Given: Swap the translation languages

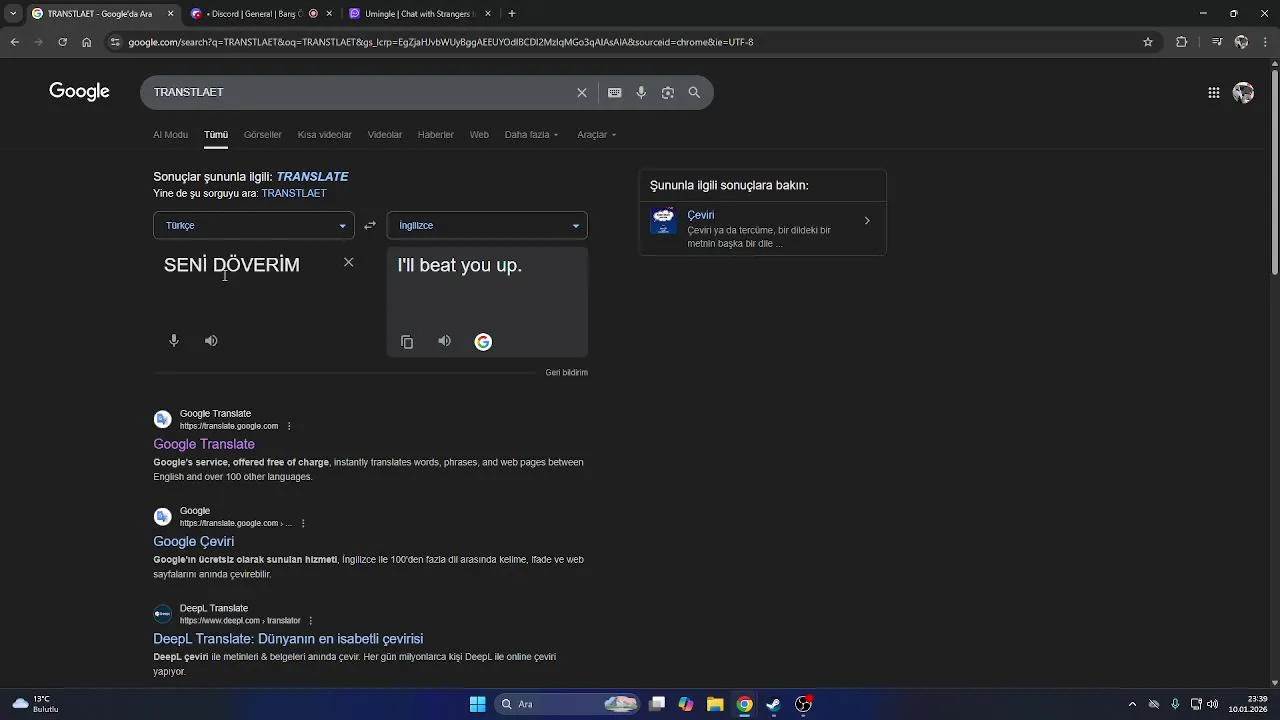Looking at the screenshot, I should pos(370,225).
